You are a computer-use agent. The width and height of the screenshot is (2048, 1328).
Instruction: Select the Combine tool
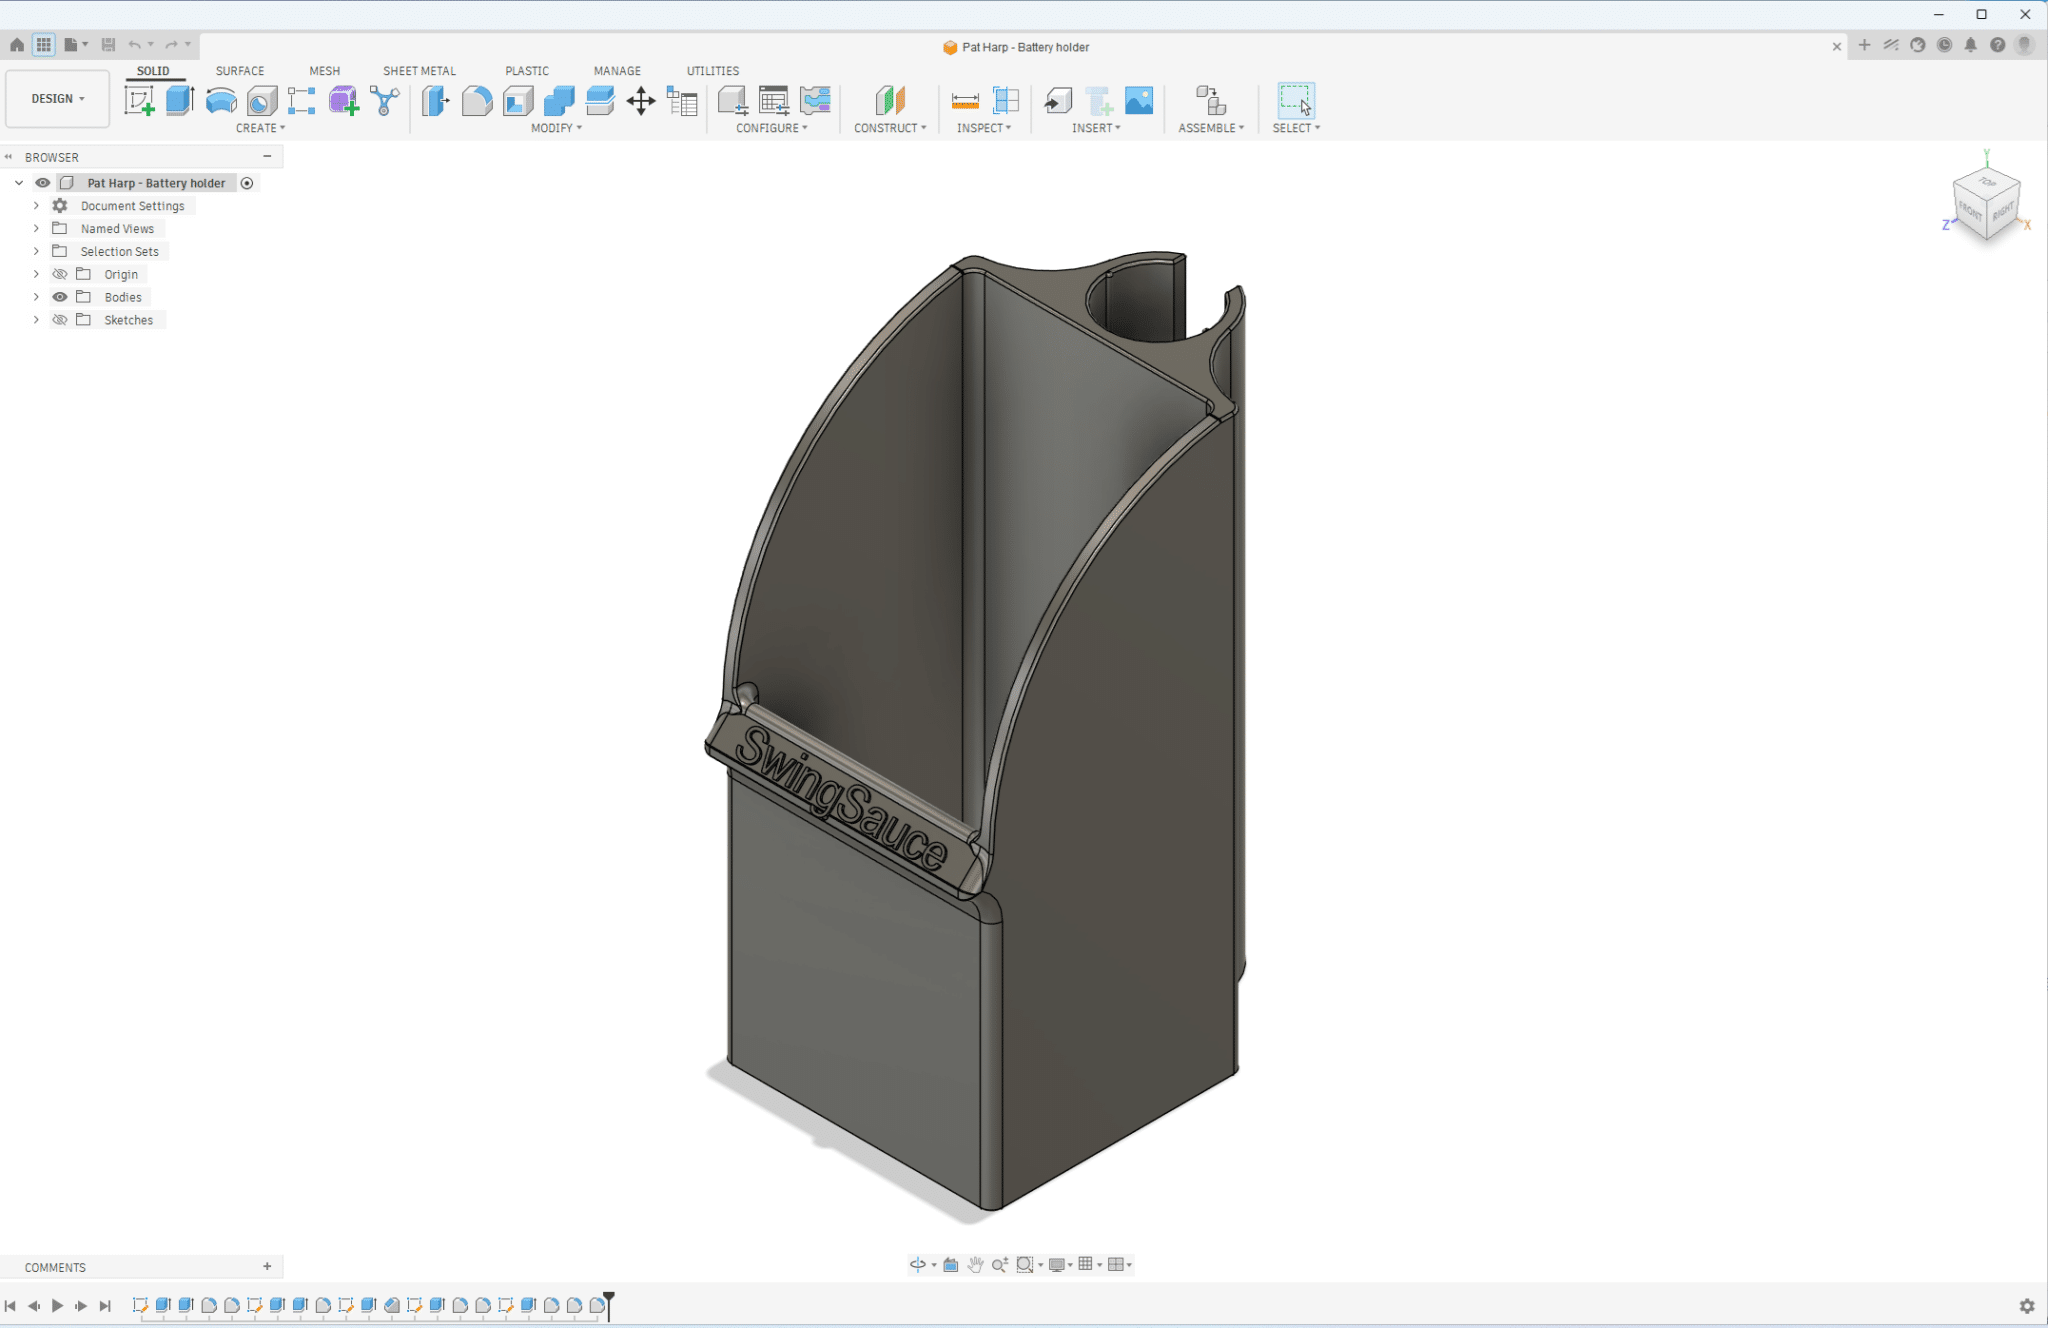[x=559, y=100]
